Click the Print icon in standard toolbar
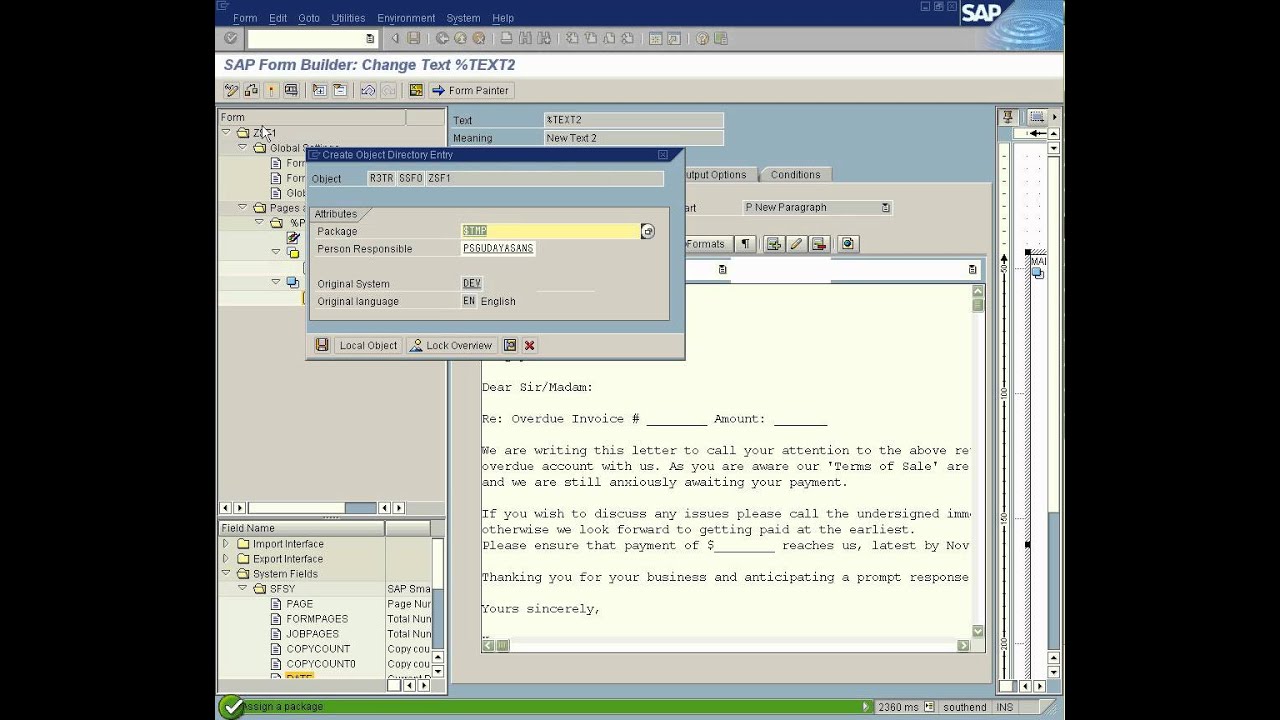This screenshot has width=1280, height=720. coord(506,38)
